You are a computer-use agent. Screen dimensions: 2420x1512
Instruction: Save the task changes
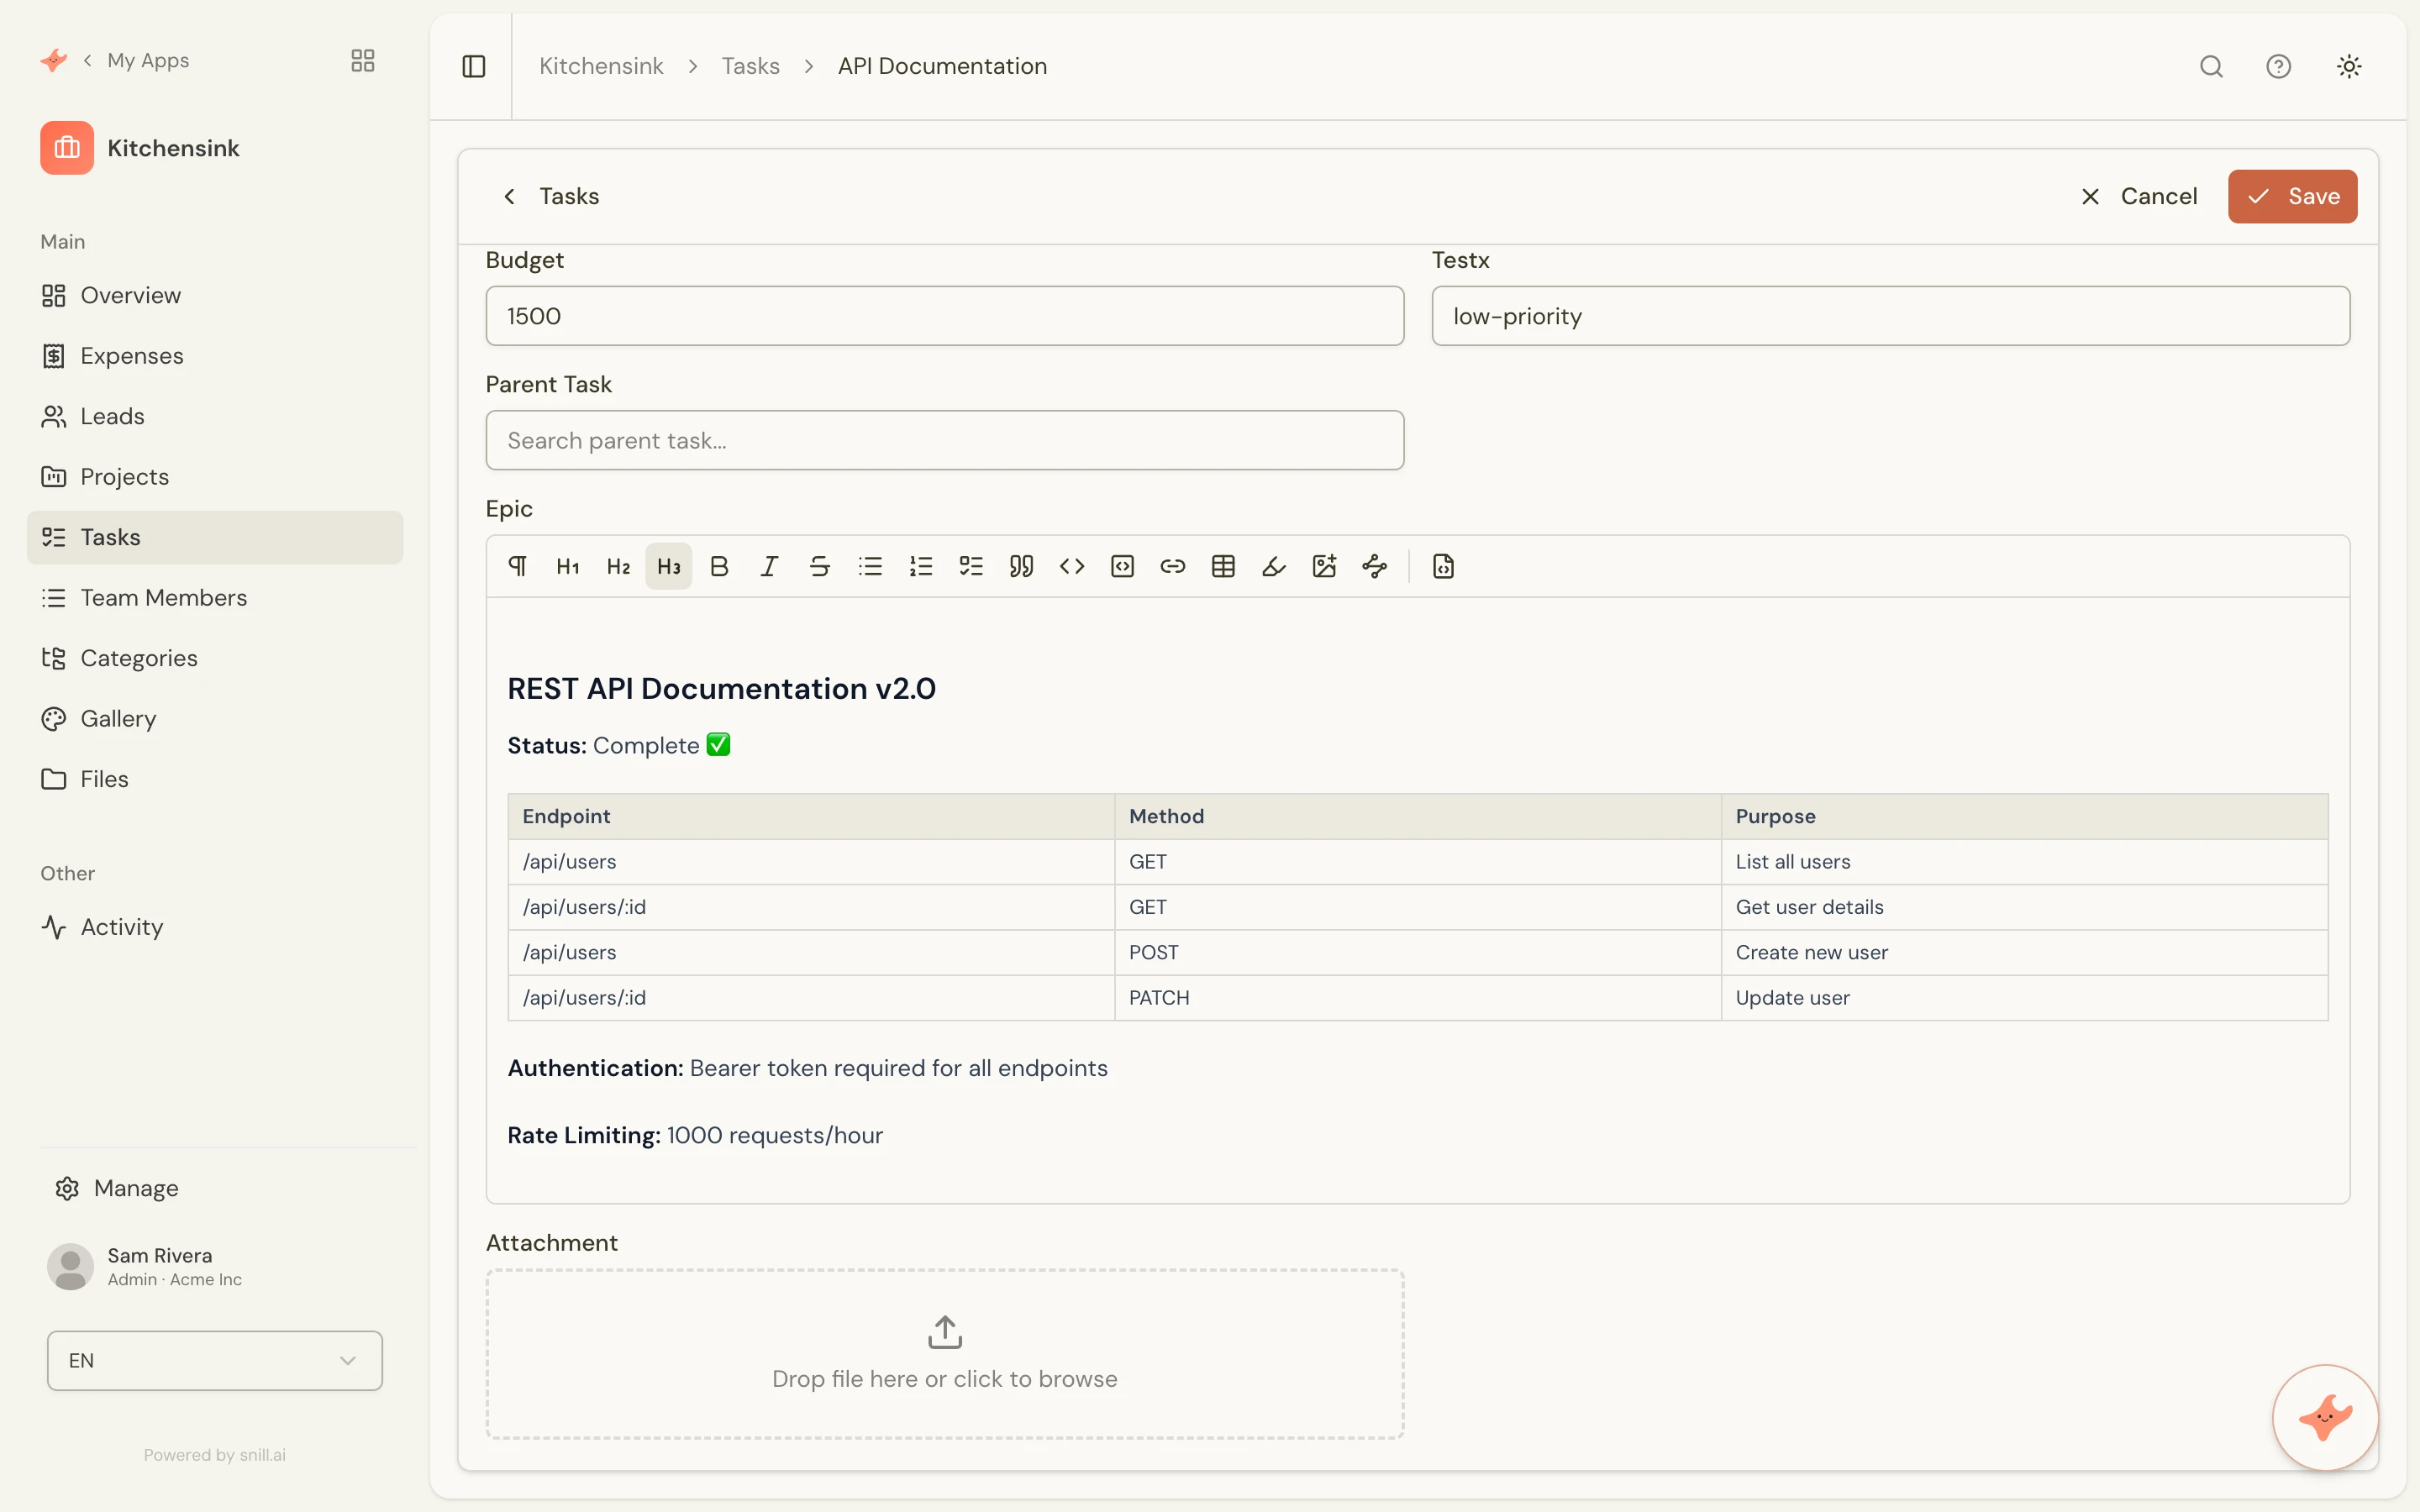click(x=2292, y=196)
